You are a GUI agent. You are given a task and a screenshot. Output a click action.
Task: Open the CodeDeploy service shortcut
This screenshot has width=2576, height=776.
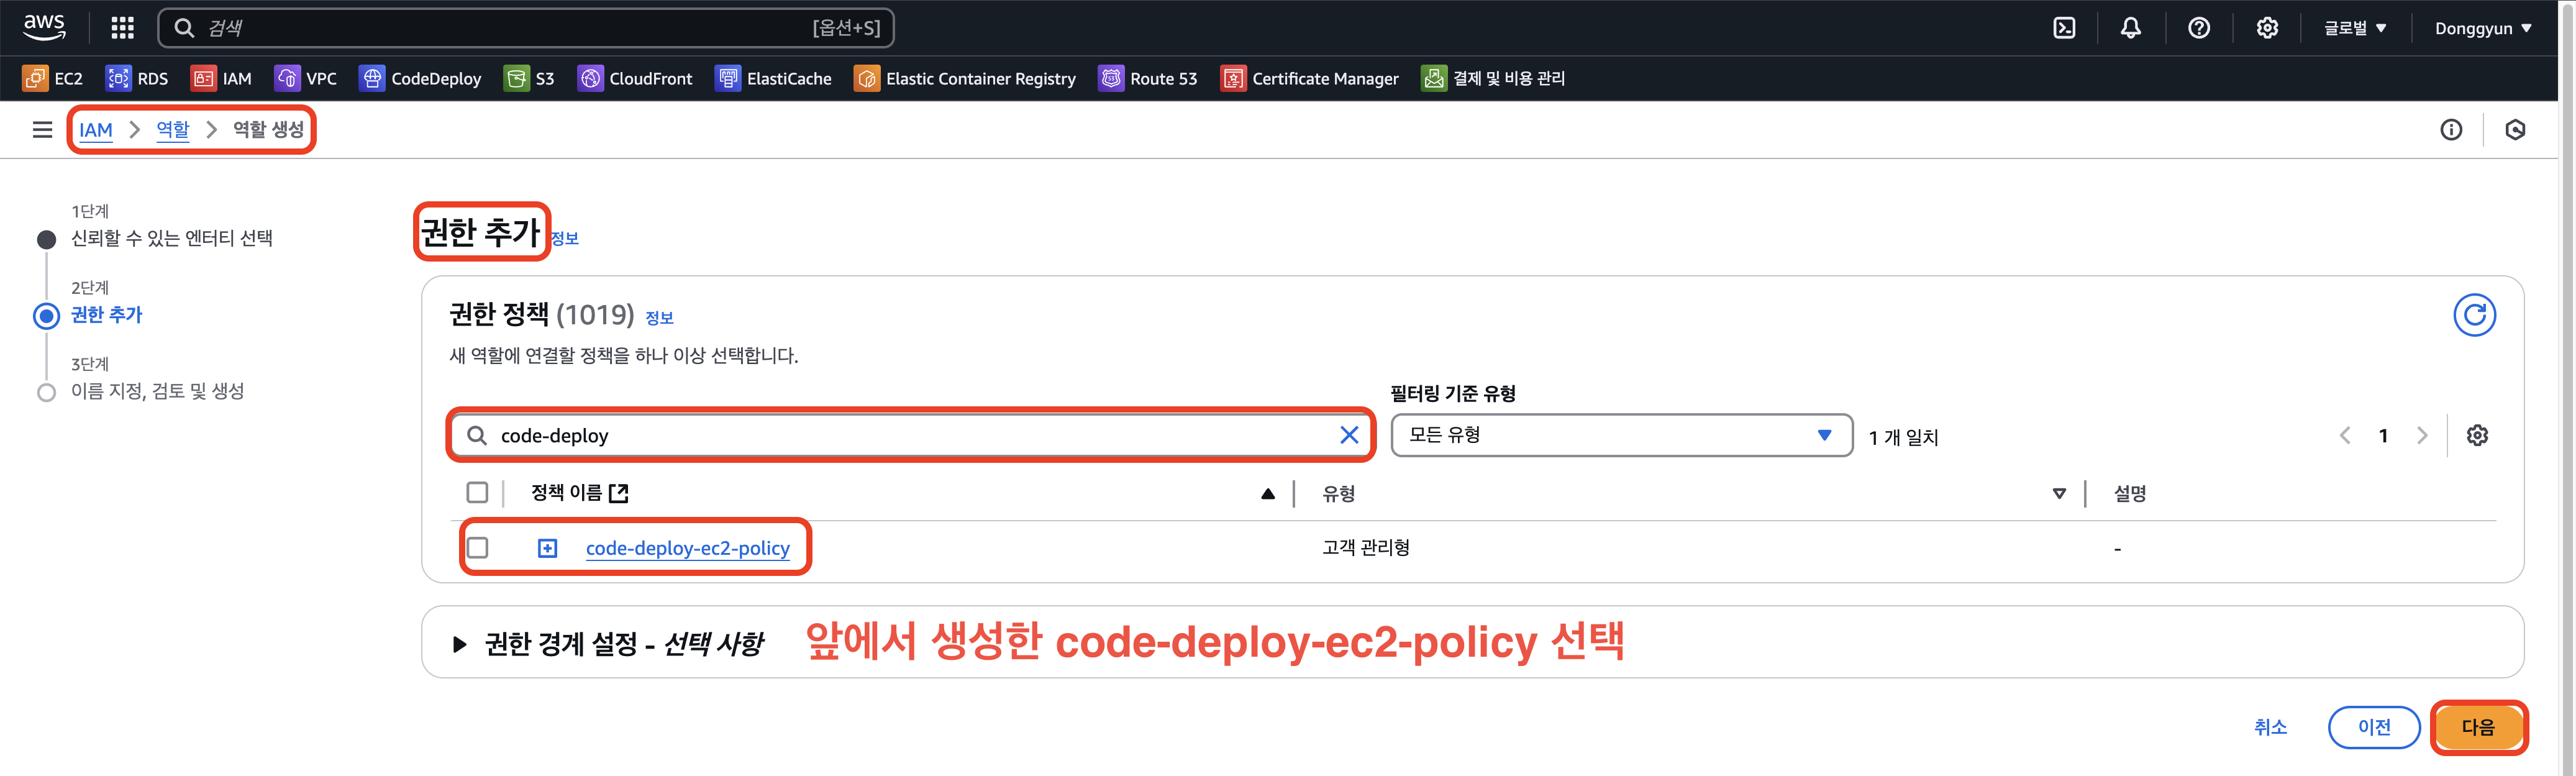click(x=420, y=78)
